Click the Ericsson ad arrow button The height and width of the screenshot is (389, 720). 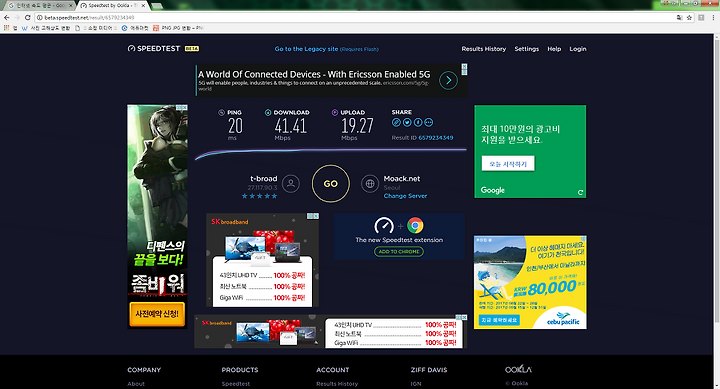448,81
